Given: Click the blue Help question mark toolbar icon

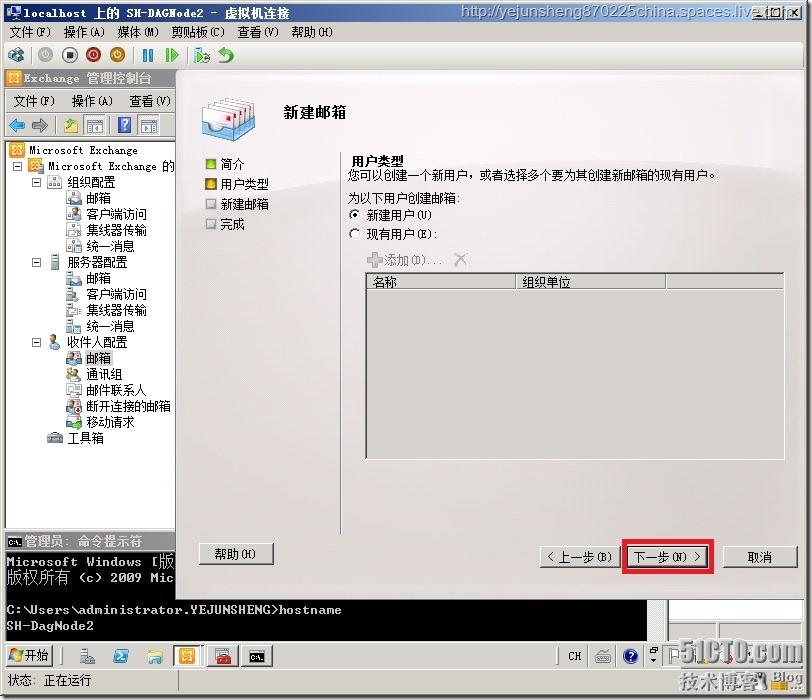Looking at the screenshot, I should [125, 125].
